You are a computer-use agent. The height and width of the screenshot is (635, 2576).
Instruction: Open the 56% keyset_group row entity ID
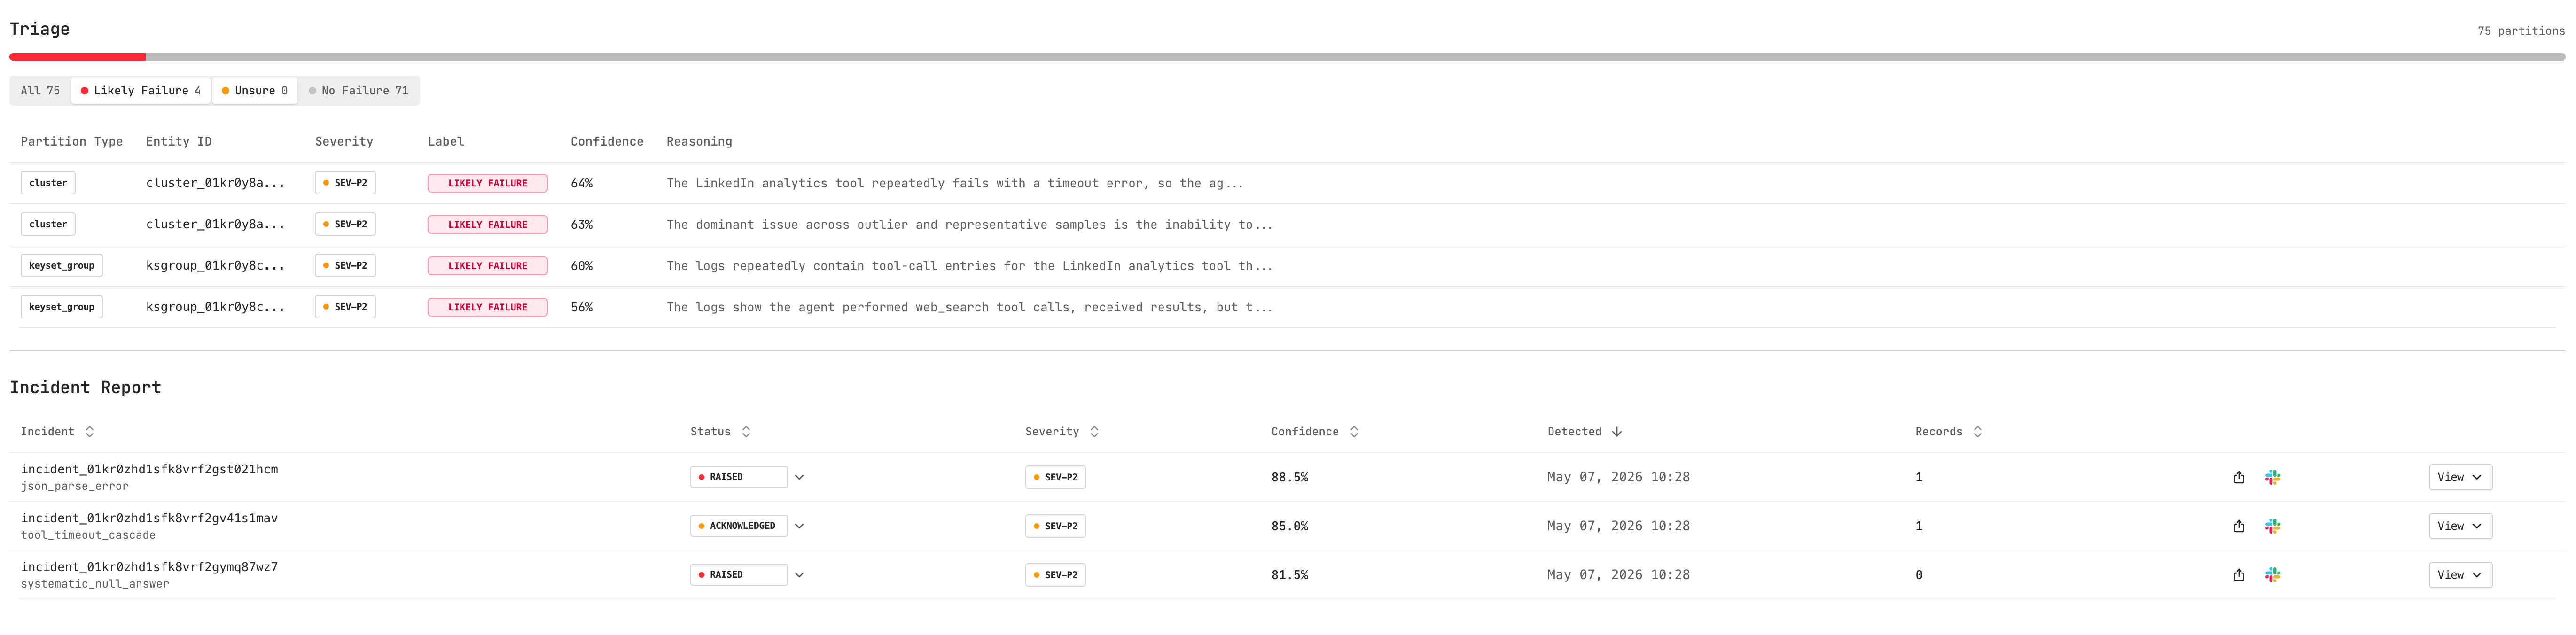(x=215, y=307)
